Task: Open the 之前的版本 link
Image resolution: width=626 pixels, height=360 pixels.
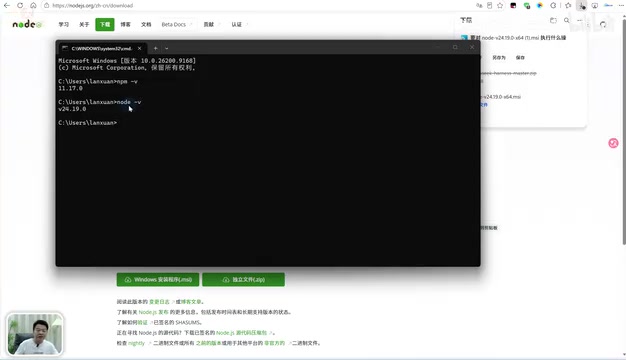Action: 208,343
